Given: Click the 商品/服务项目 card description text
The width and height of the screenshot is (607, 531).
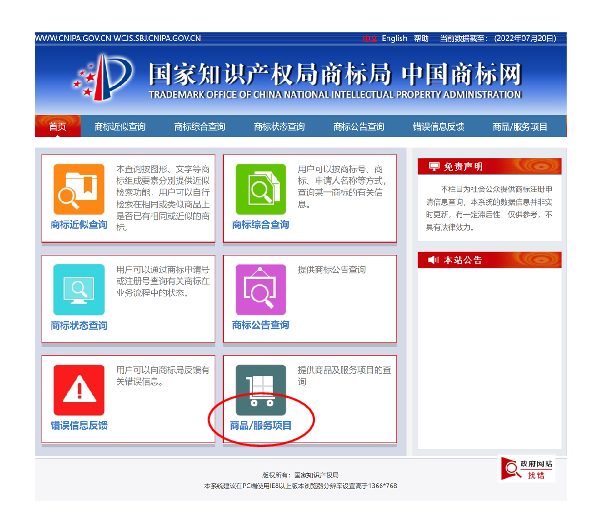Looking at the screenshot, I should [x=344, y=376].
